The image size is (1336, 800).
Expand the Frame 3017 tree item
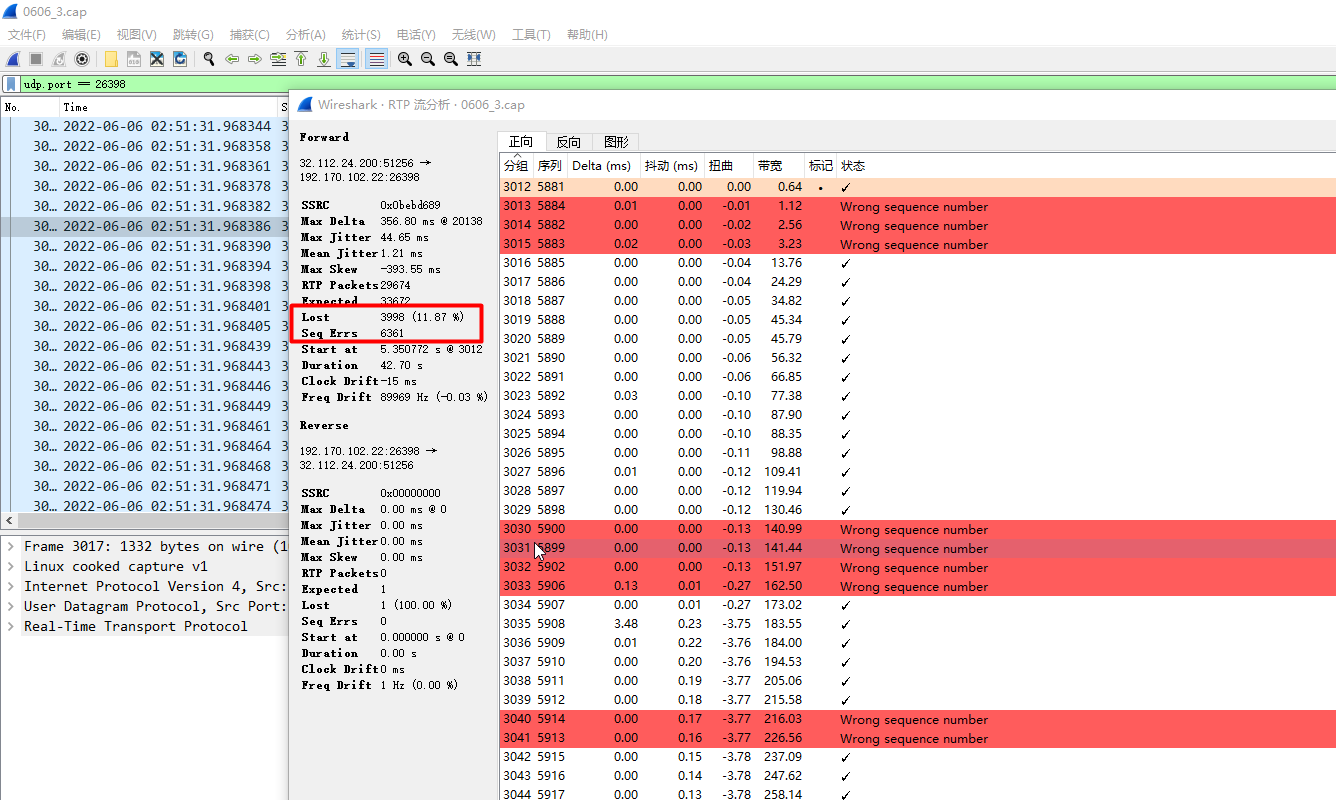(x=11, y=546)
